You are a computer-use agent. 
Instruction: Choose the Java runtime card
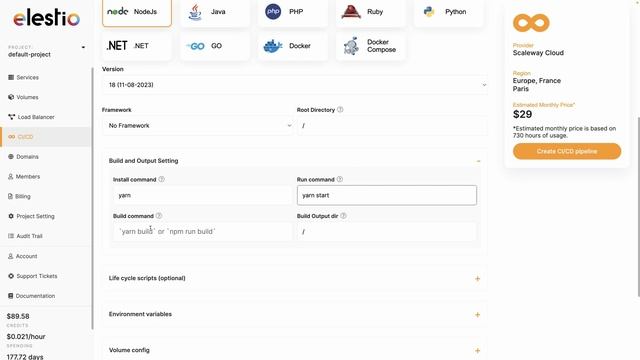tap(215, 12)
